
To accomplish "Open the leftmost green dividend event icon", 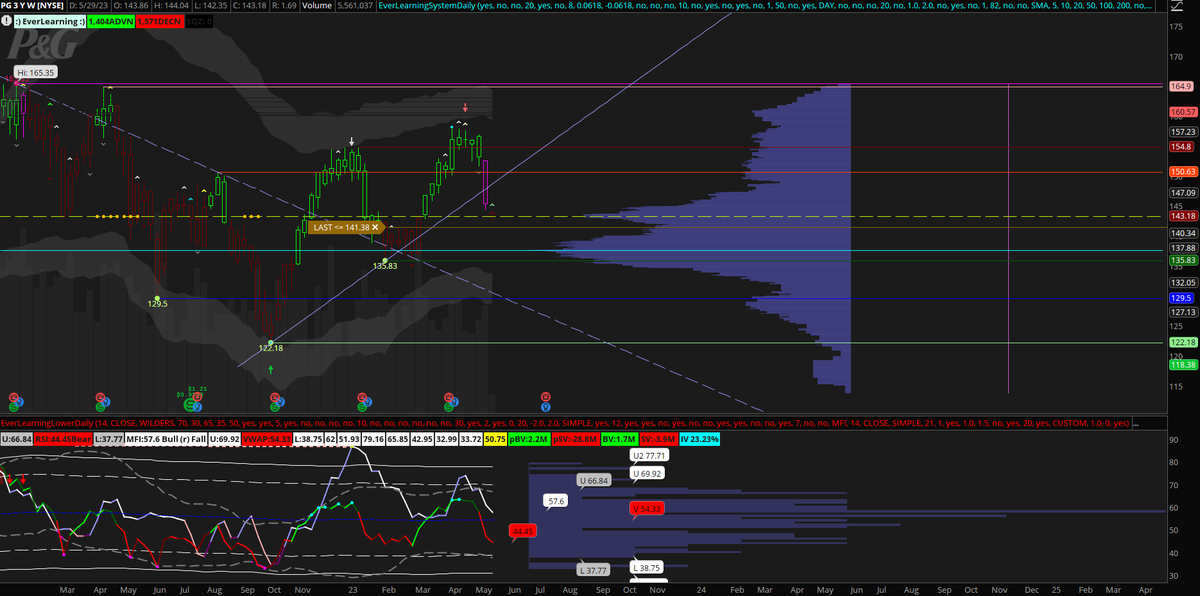I will pyautogui.click(x=14, y=406).
